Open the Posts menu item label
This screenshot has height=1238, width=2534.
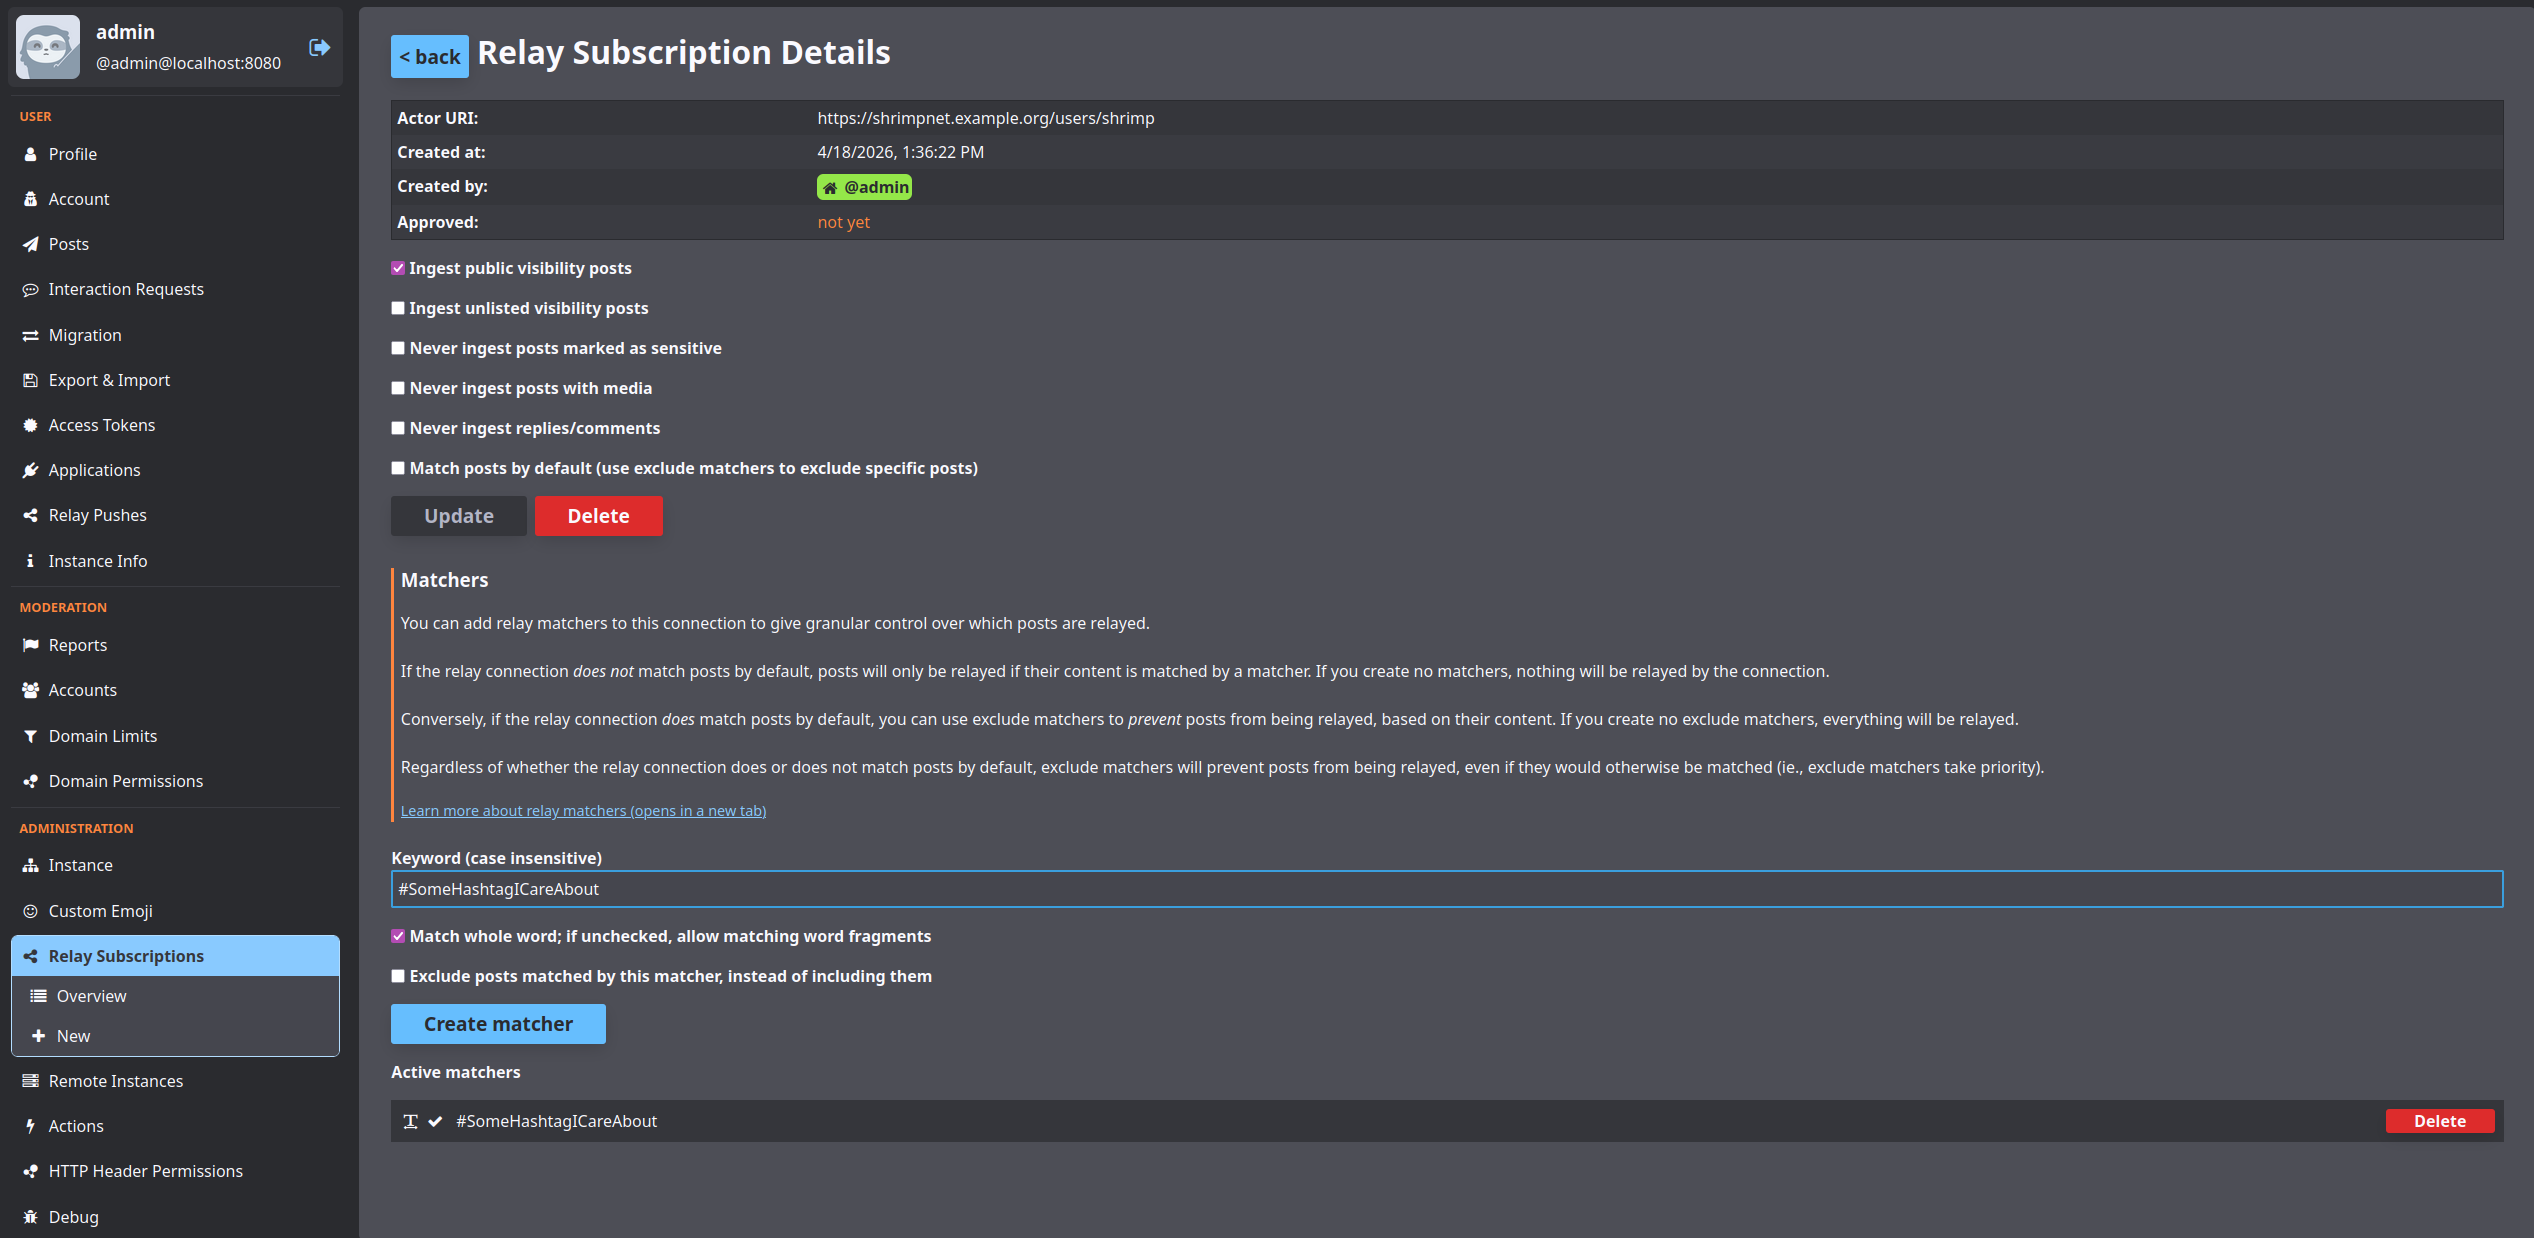coord(69,244)
